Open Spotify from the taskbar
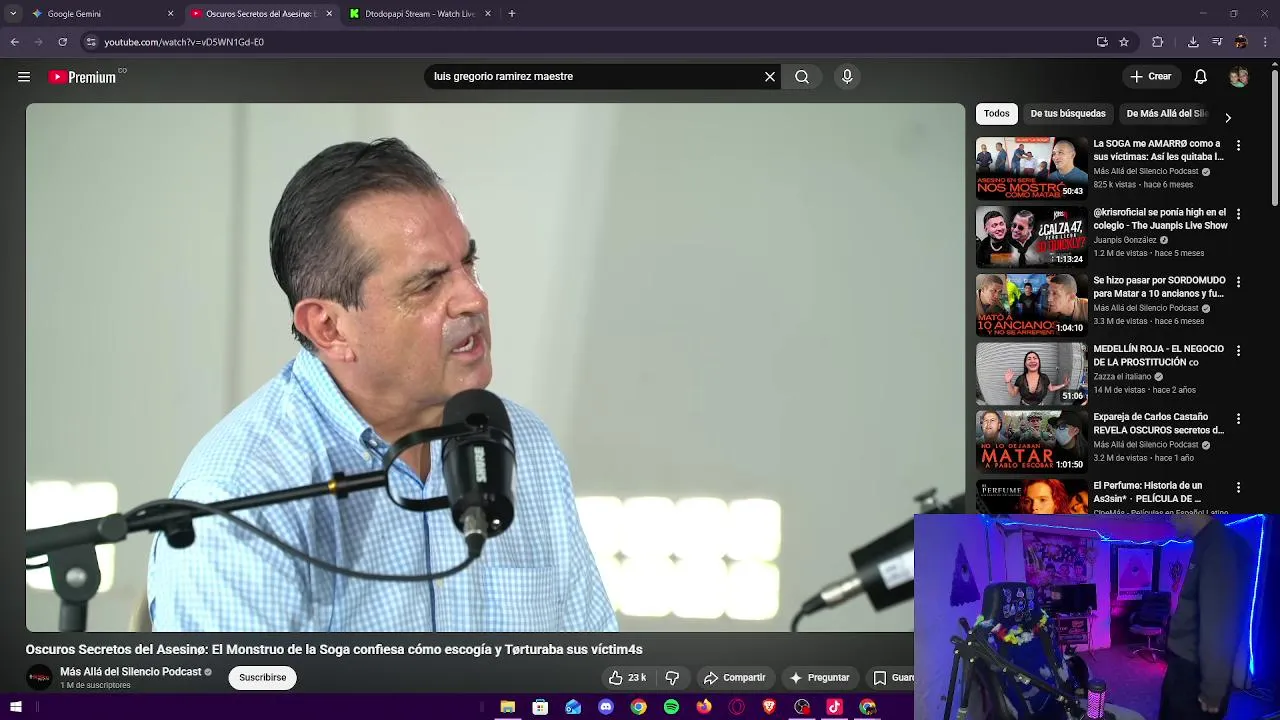Image resolution: width=1280 pixels, height=720 pixels. coord(671,707)
